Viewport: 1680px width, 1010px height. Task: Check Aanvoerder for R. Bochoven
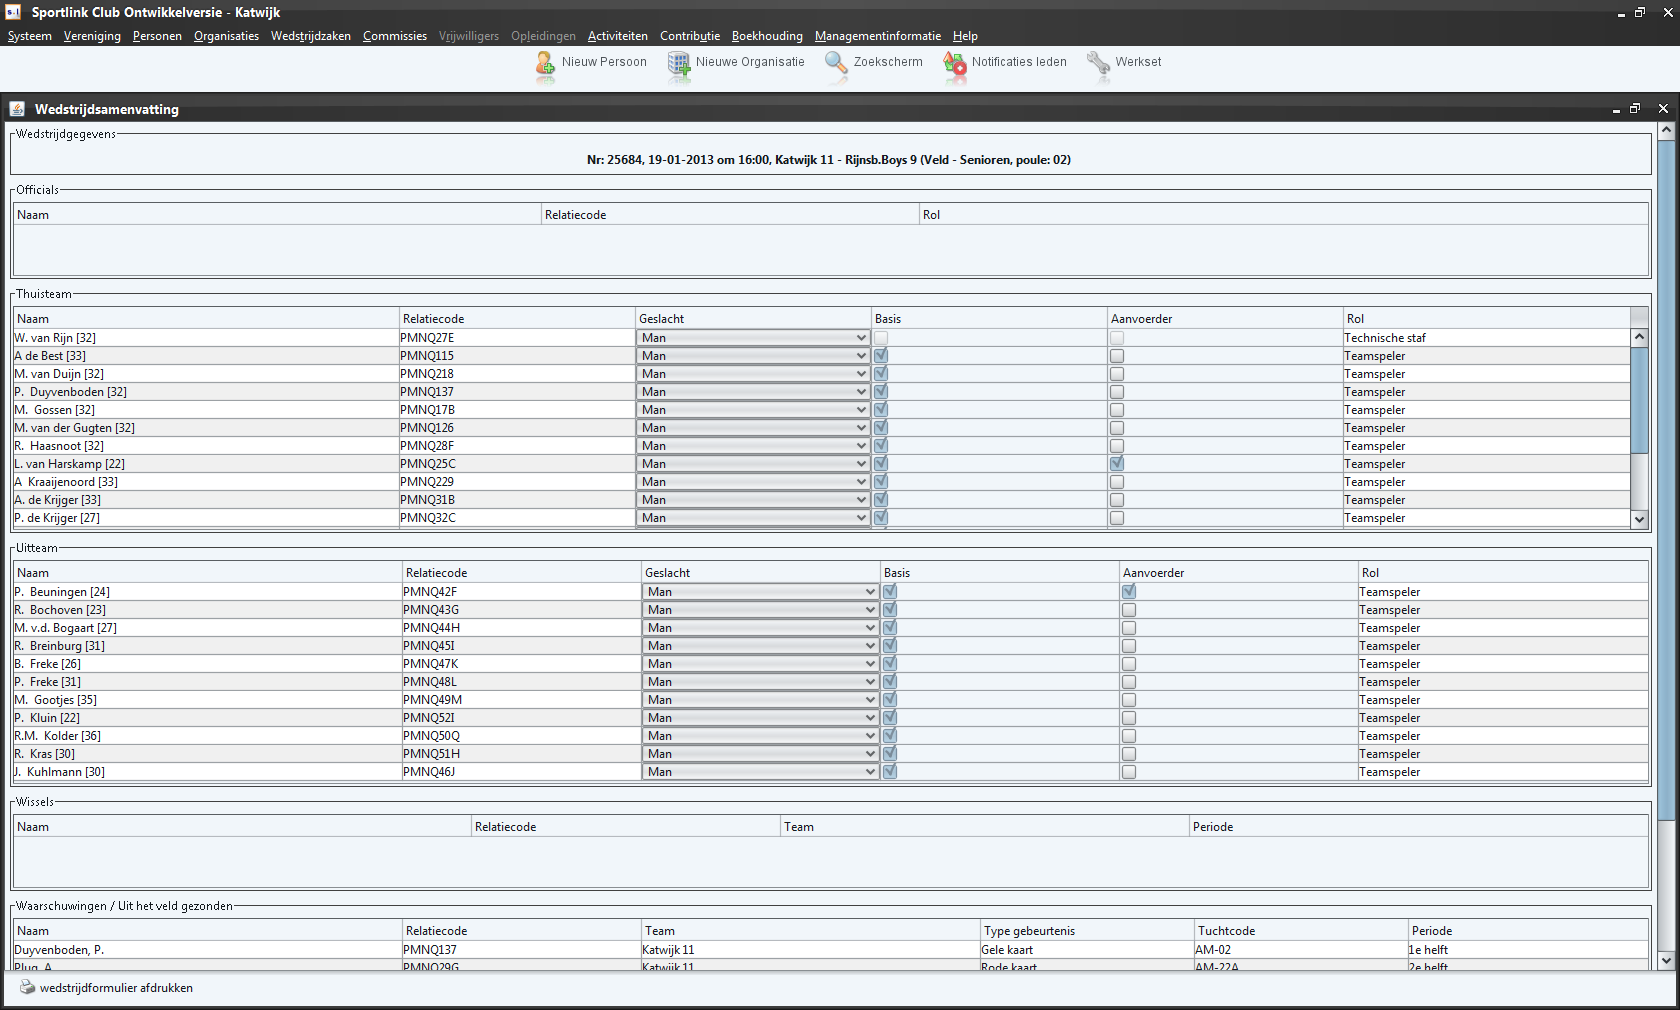tap(1129, 610)
